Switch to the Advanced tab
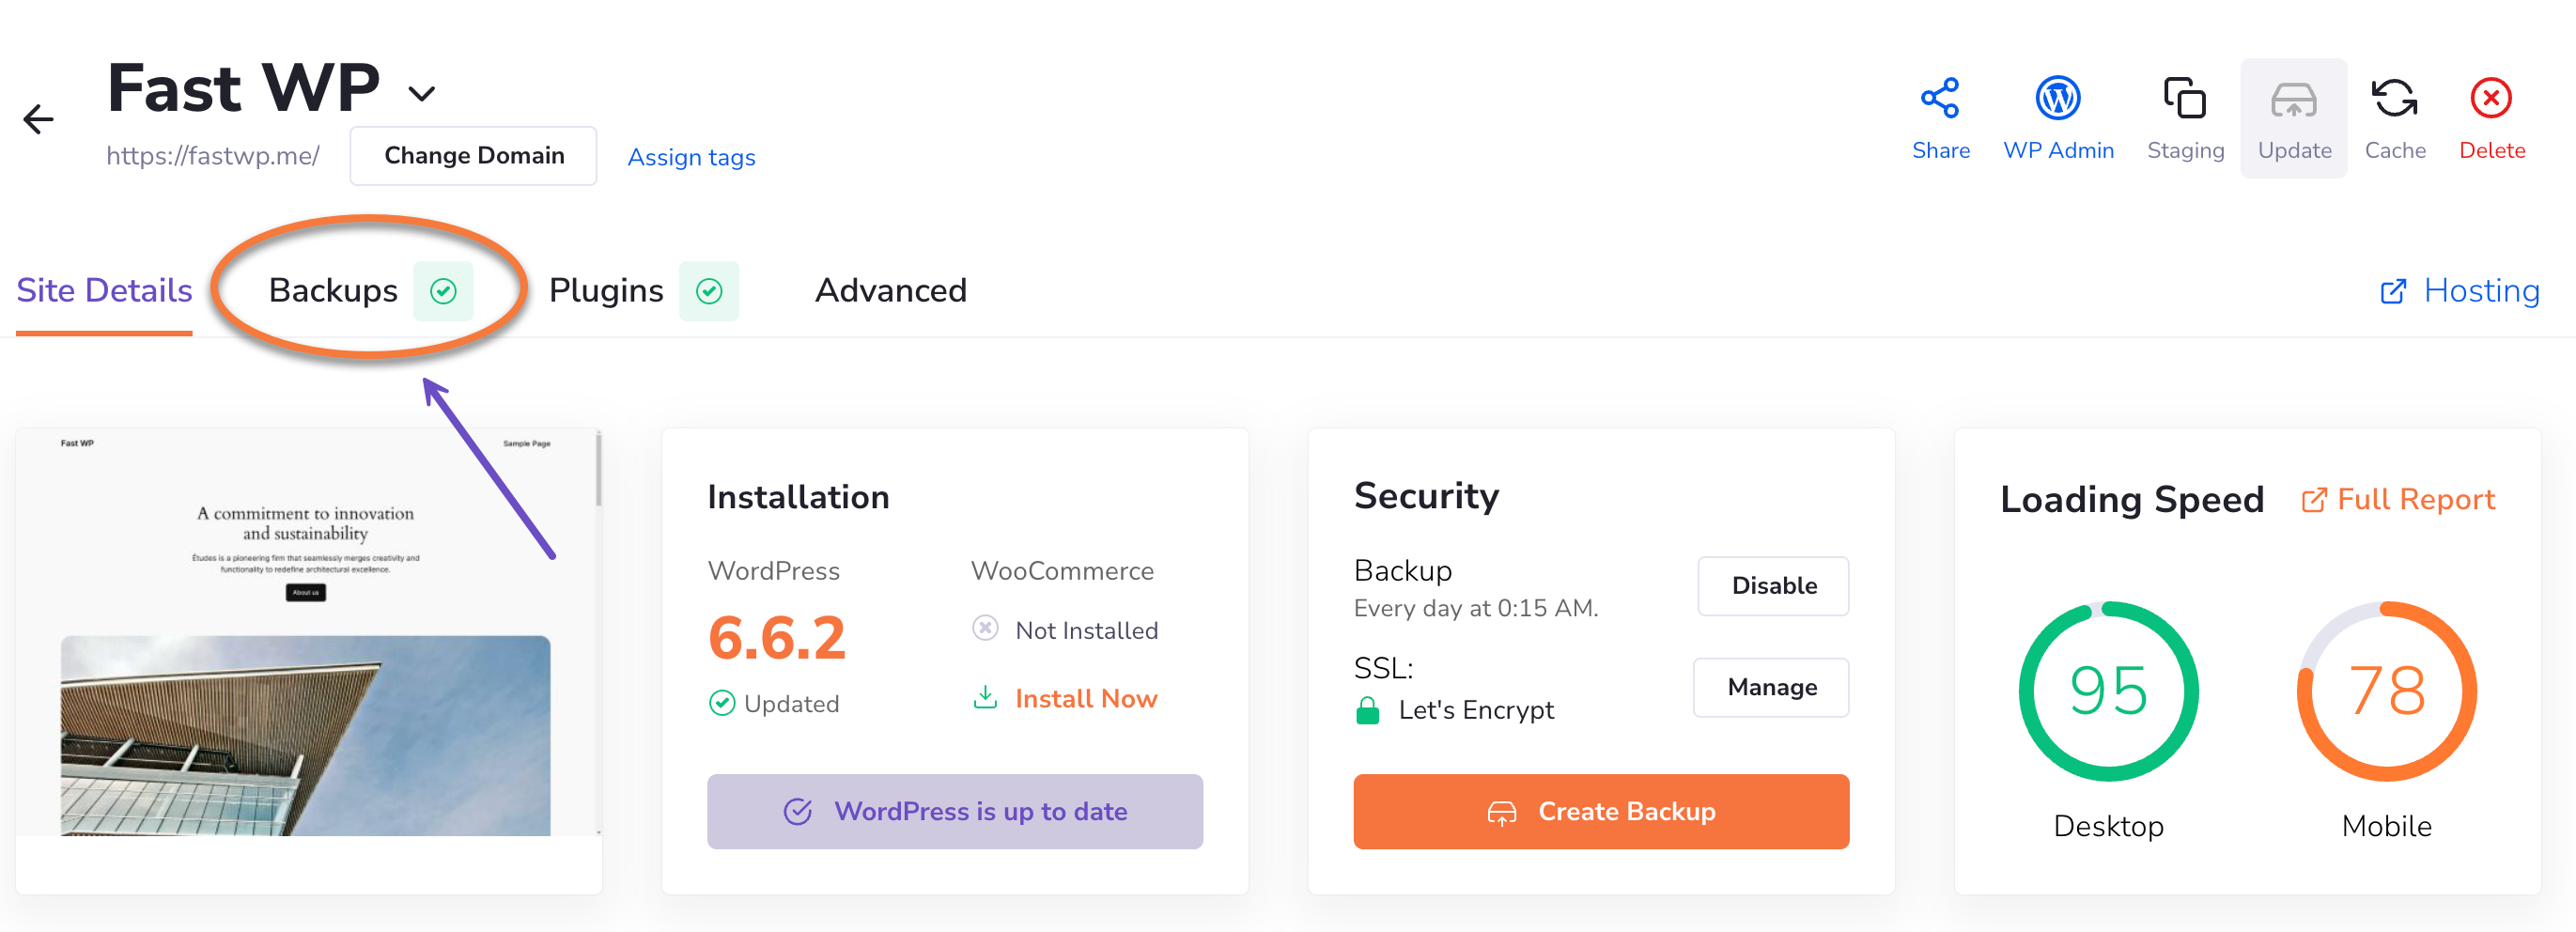 click(x=890, y=291)
